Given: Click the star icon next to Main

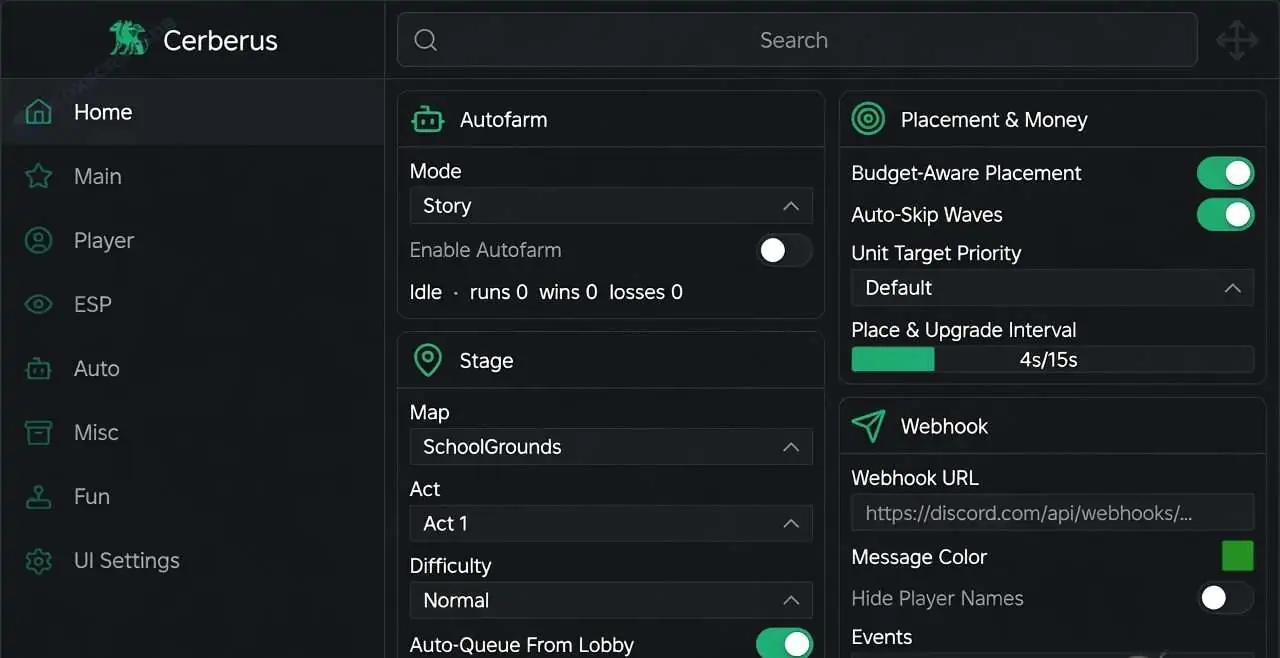Looking at the screenshot, I should [x=38, y=176].
